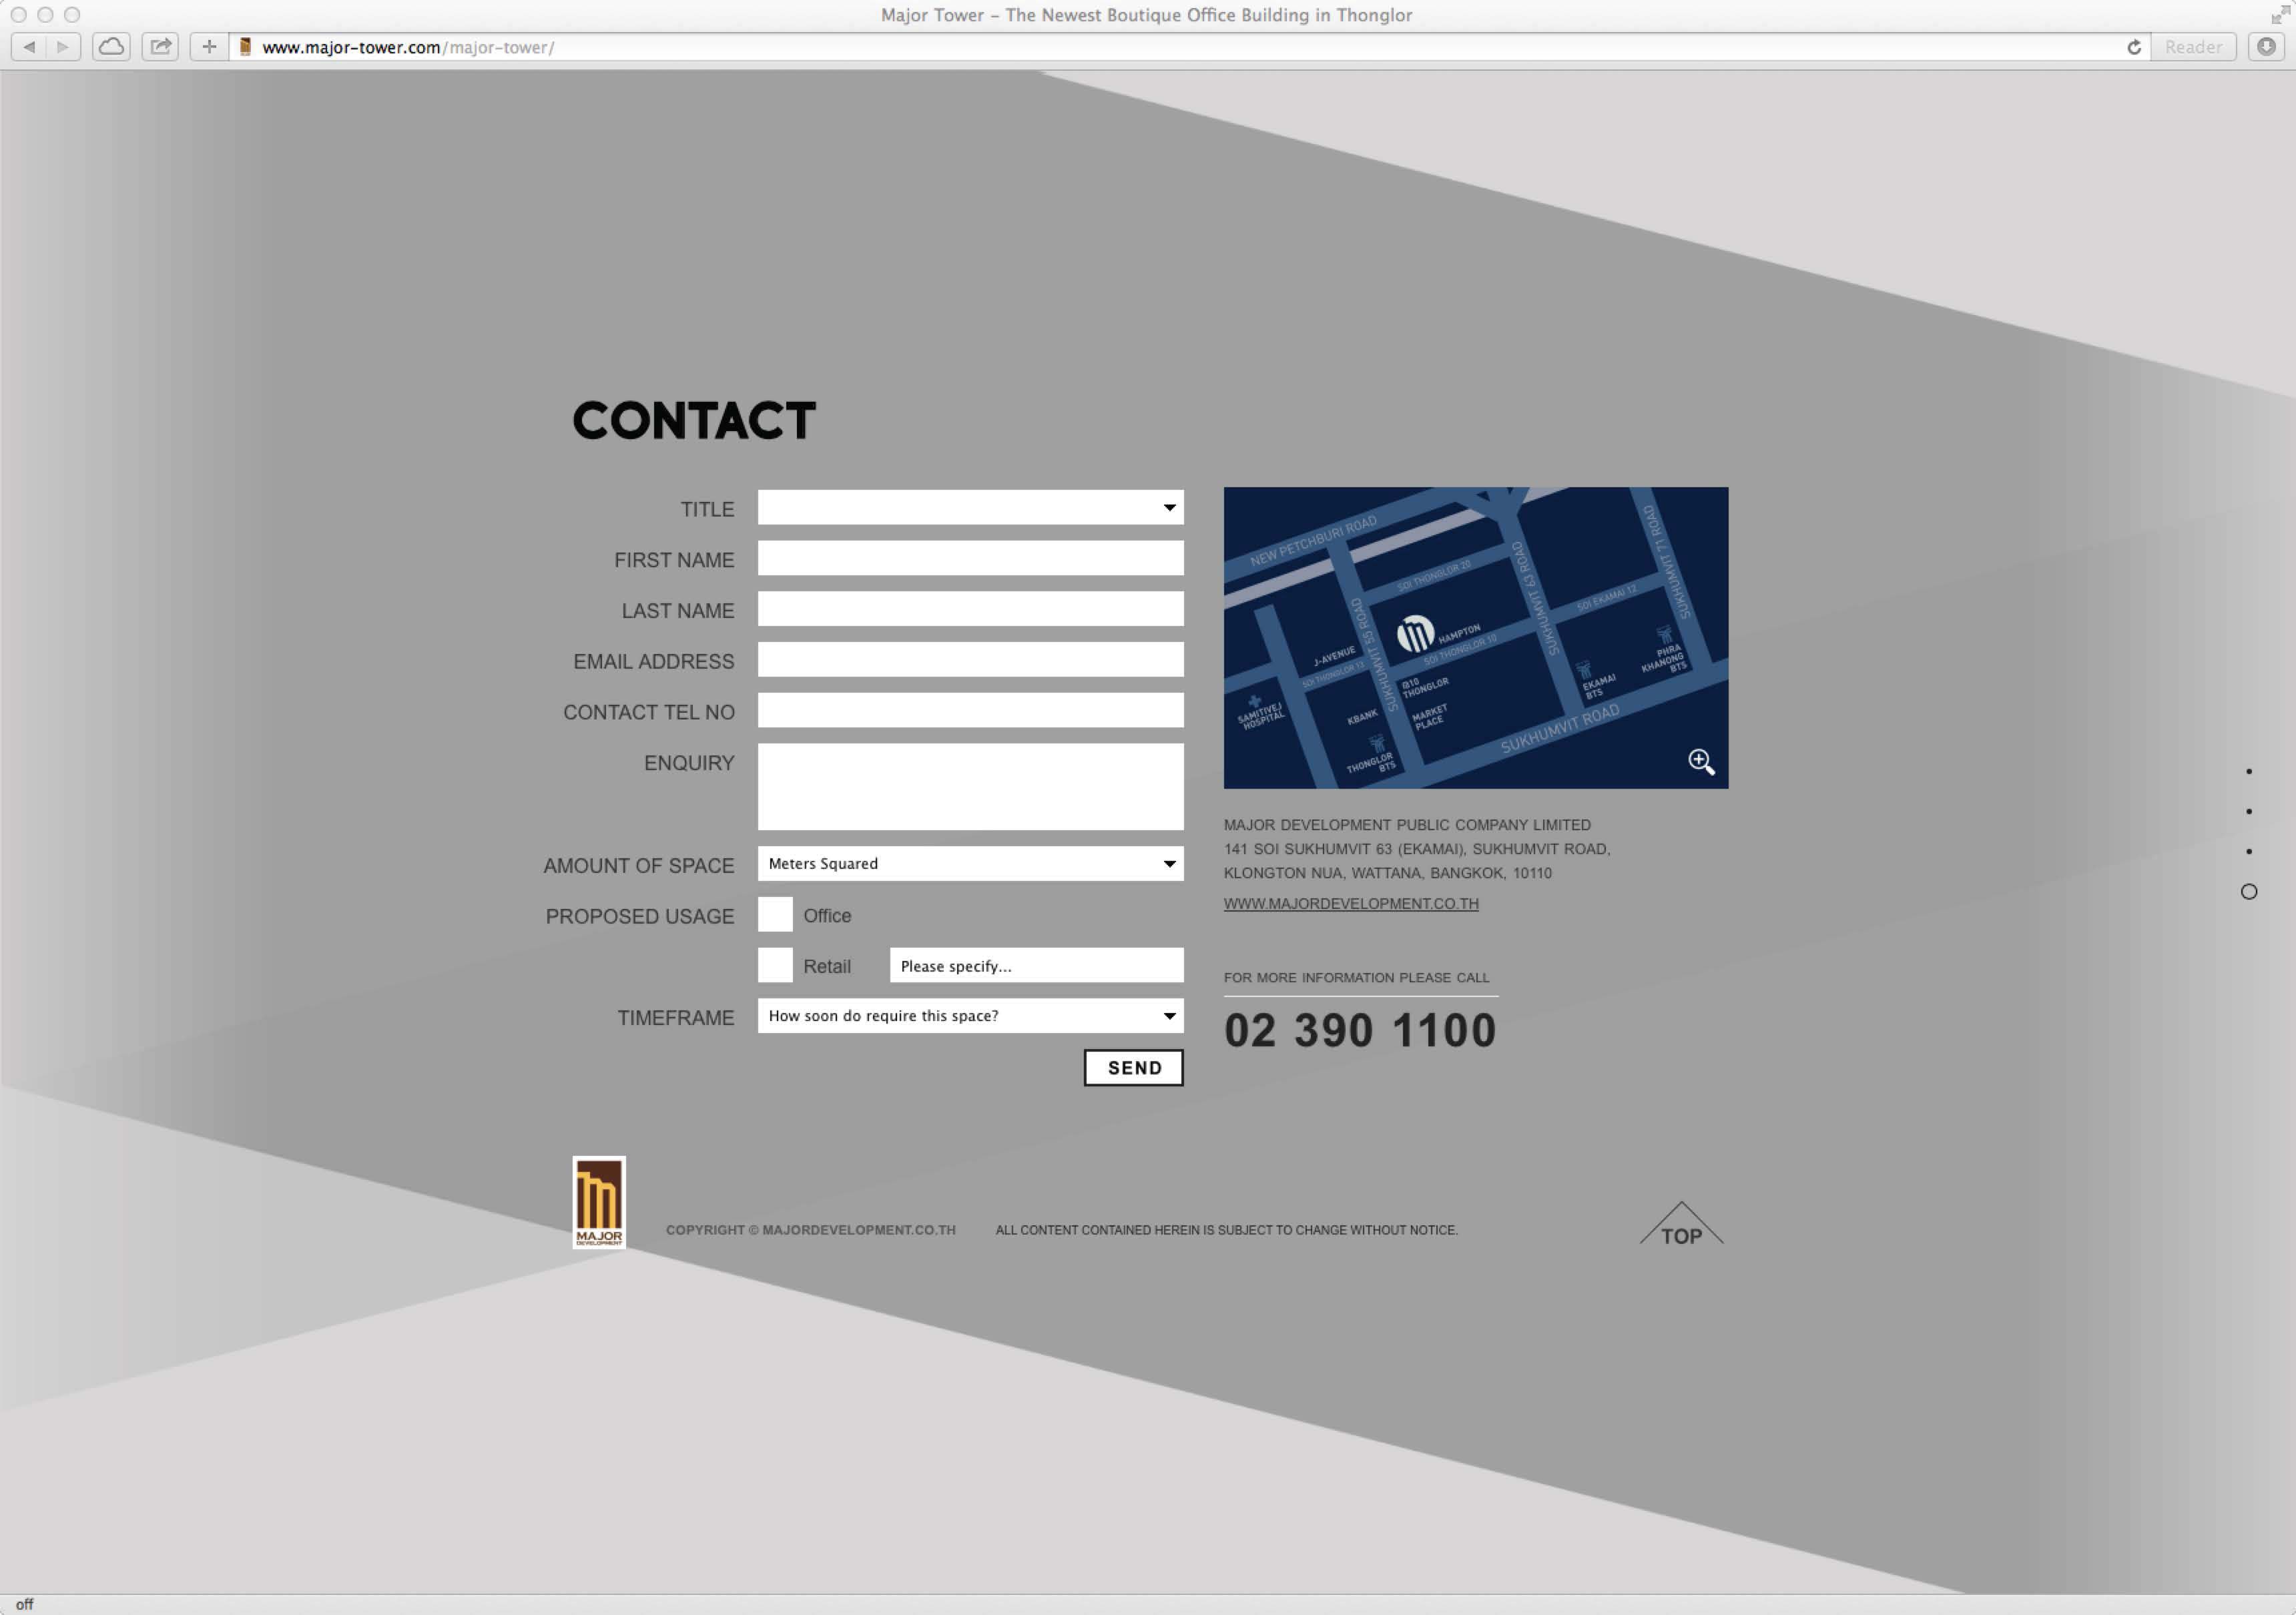Click COPYRIGHT © MAJORDEVELOPMENT.CO.TH text

pos(811,1231)
